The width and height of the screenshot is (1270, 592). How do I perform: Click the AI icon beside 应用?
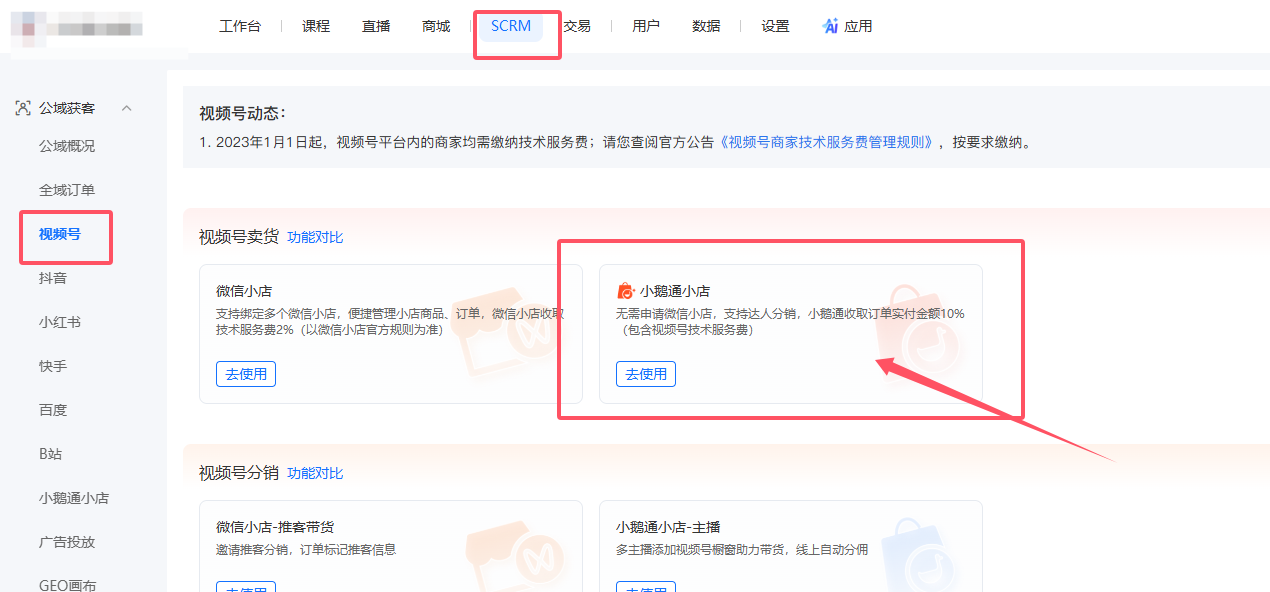click(830, 26)
